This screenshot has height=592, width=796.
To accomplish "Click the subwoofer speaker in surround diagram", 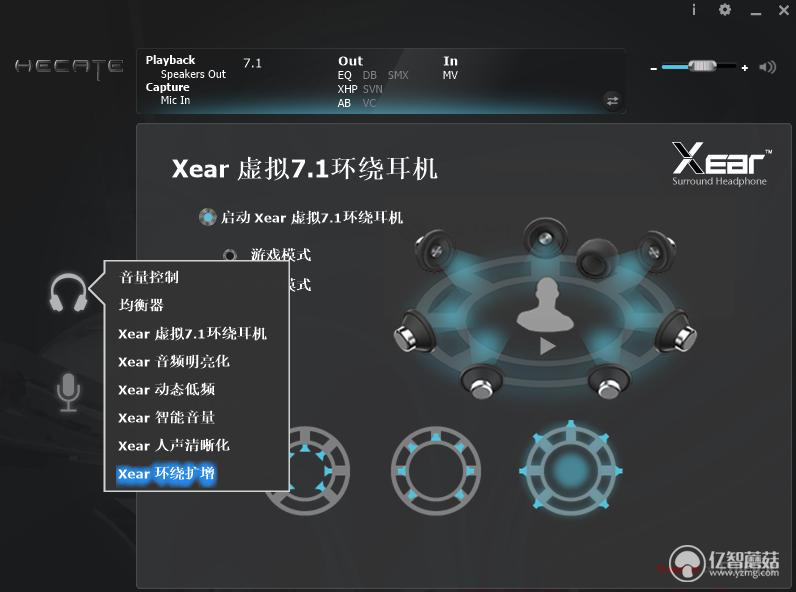I will coord(597,259).
